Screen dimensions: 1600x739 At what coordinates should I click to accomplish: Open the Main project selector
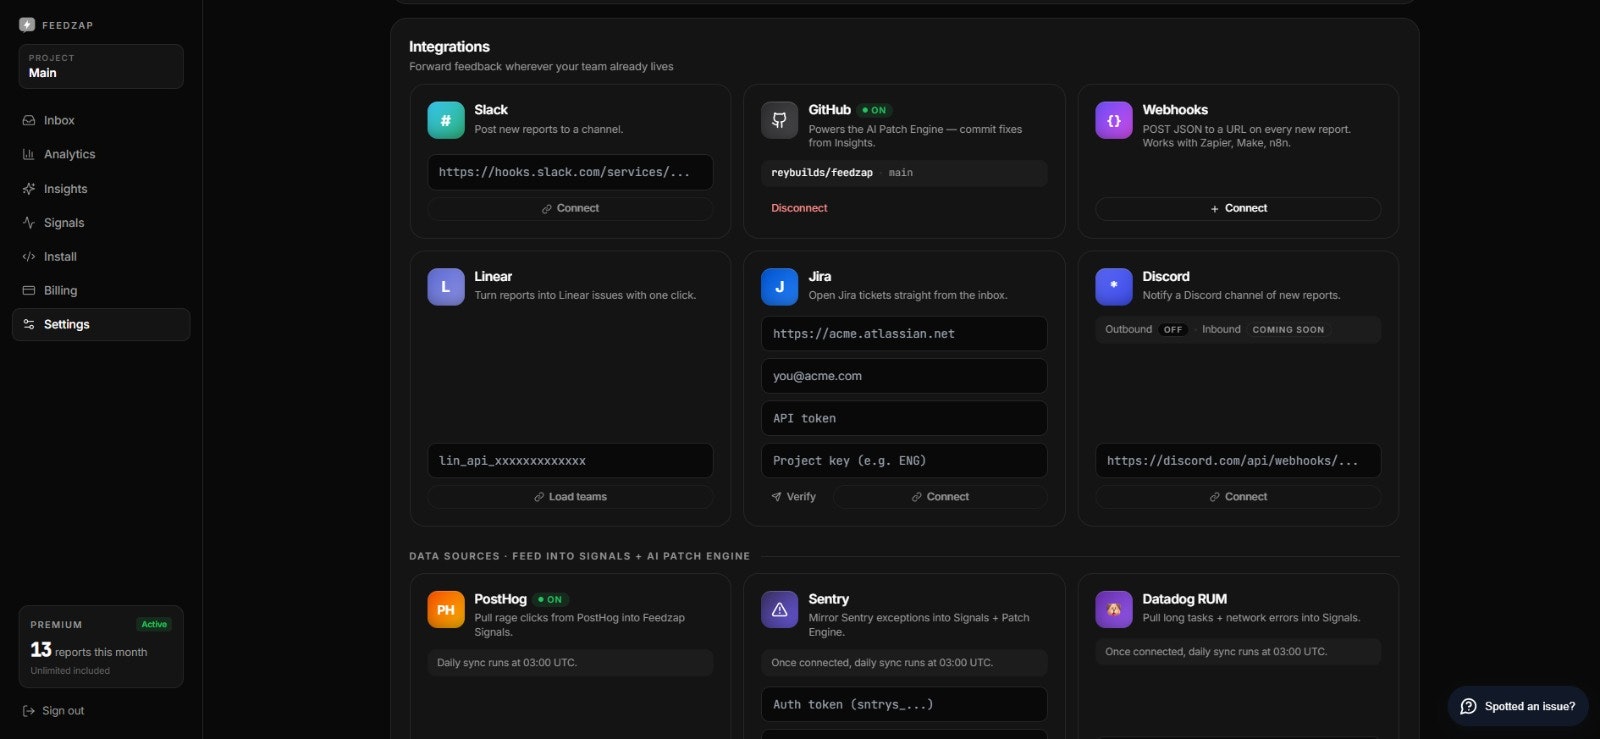click(101, 66)
